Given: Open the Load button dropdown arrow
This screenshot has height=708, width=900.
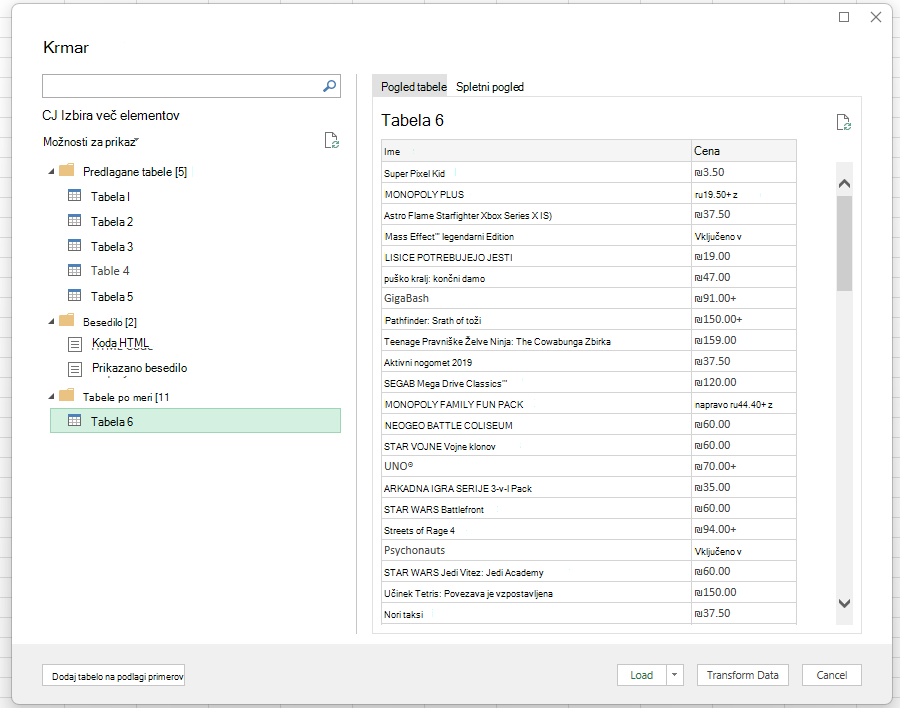Looking at the screenshot, I should (675, 675).
